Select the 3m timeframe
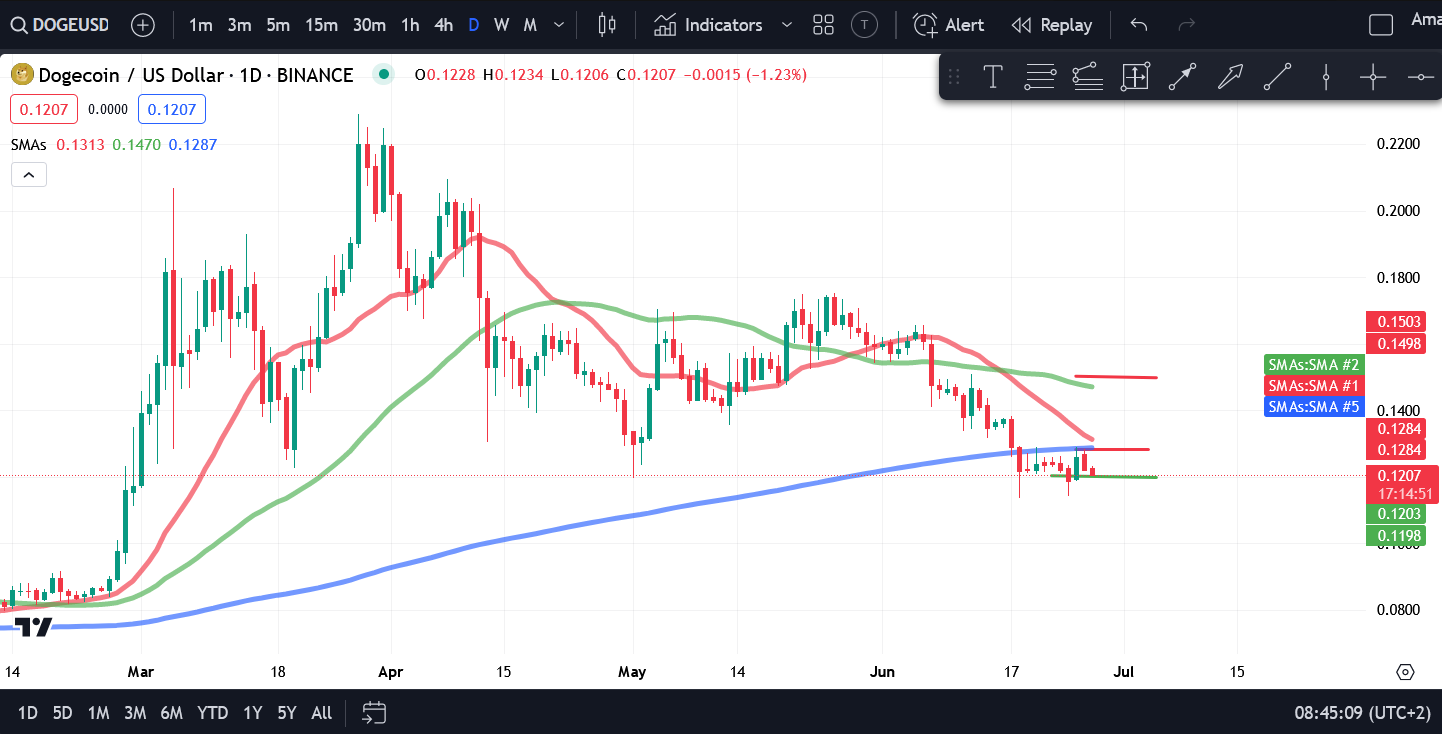Image resolution: width=1442 pixels, height=734 pixels. (239, 25)
